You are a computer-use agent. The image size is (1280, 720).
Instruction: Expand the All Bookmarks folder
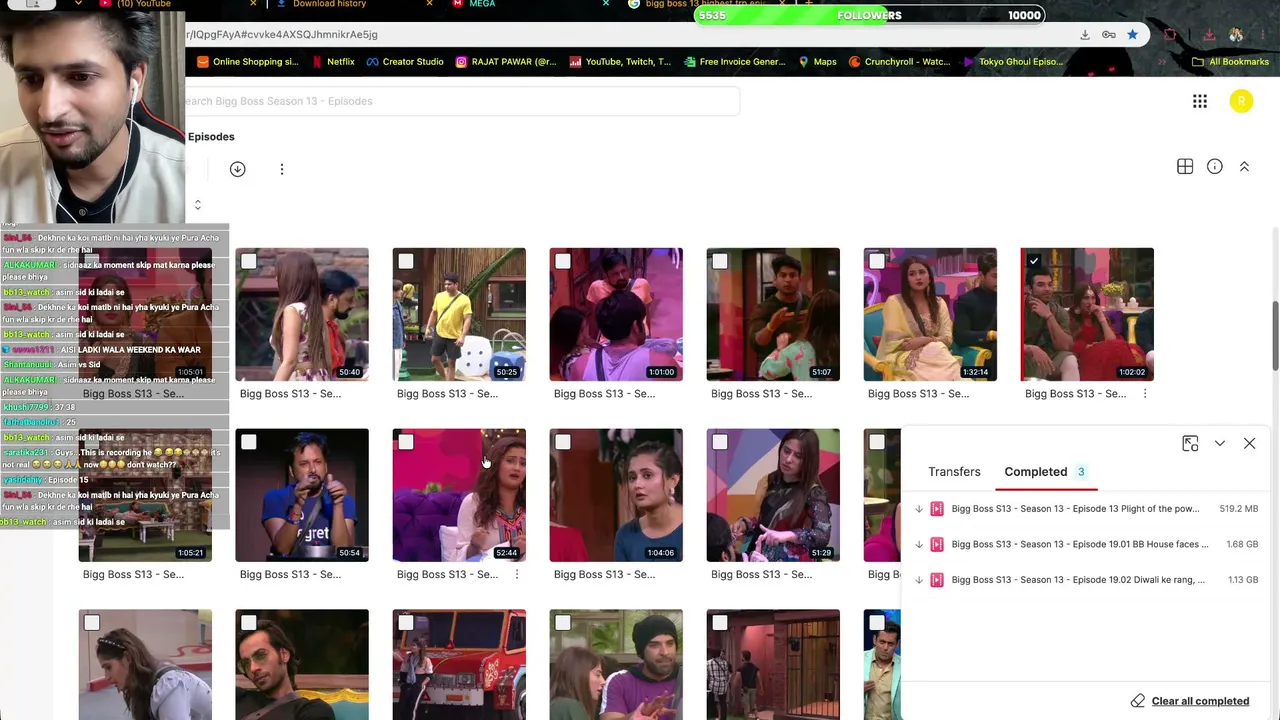(1230, 62)
